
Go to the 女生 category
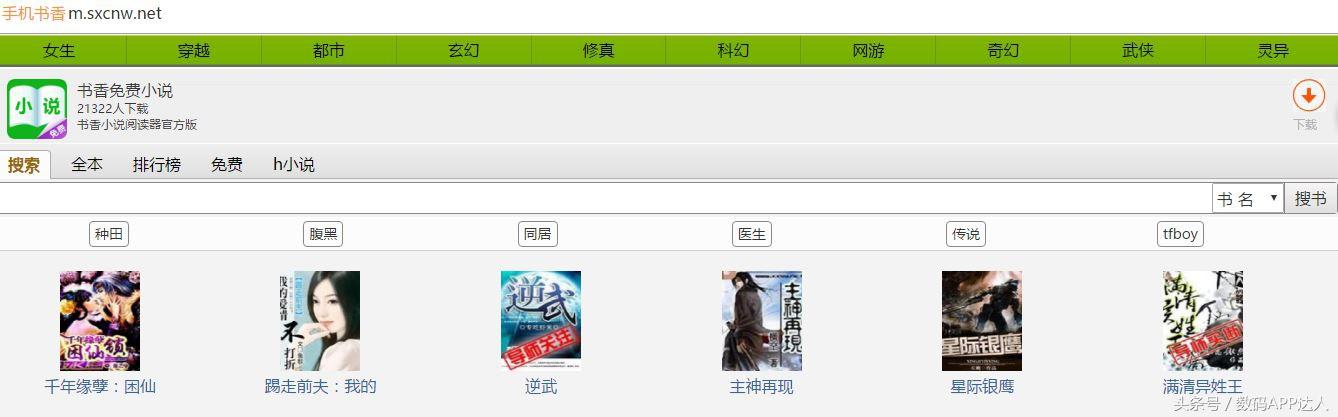[x=59, y=50]
